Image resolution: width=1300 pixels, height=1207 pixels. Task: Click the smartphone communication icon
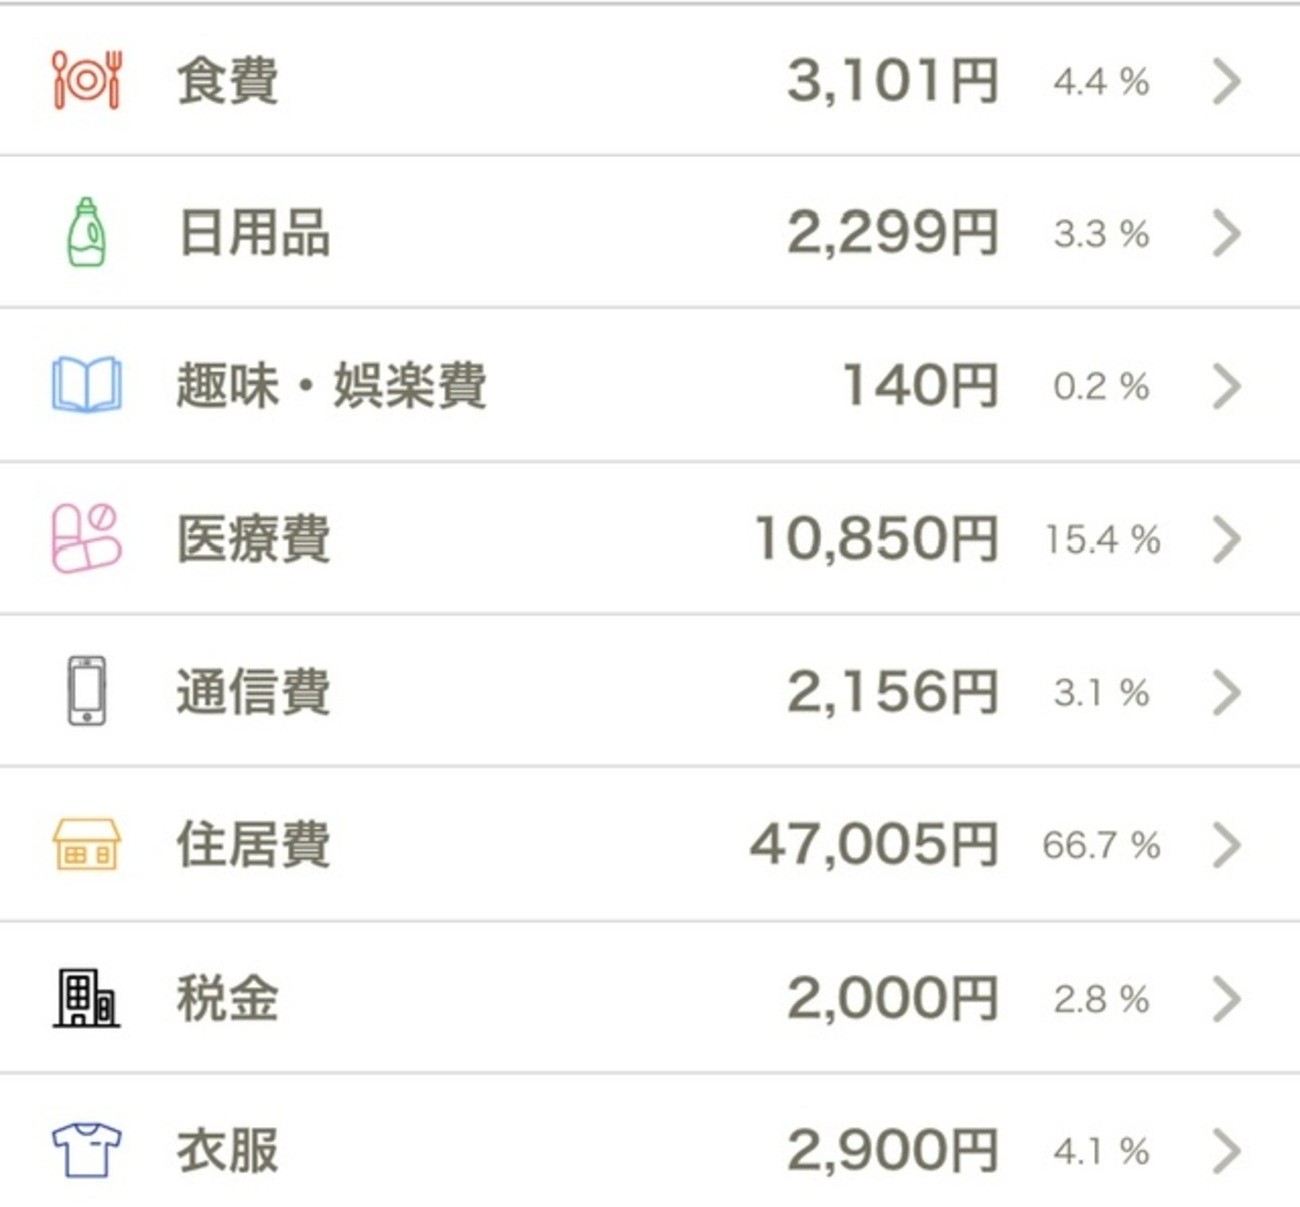tap(87, 692)
